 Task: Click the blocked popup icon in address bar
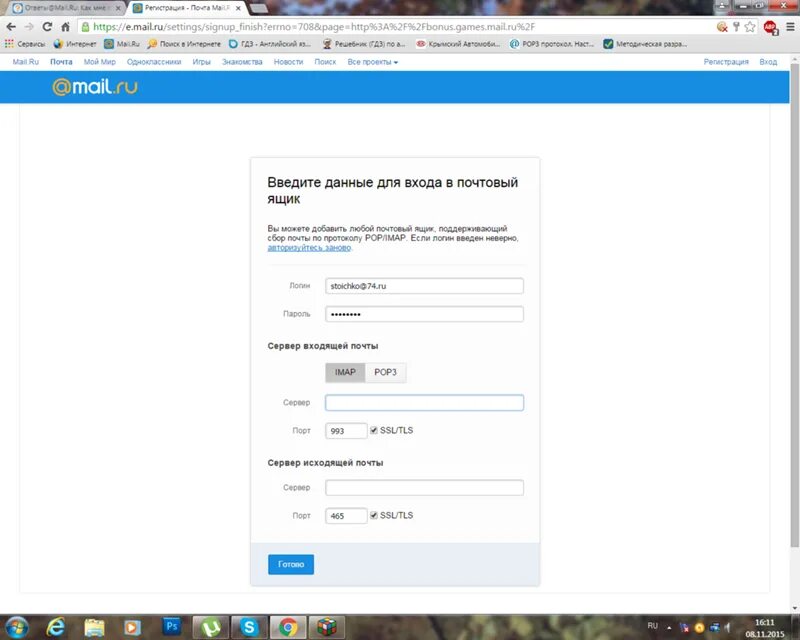click(722, 27)
